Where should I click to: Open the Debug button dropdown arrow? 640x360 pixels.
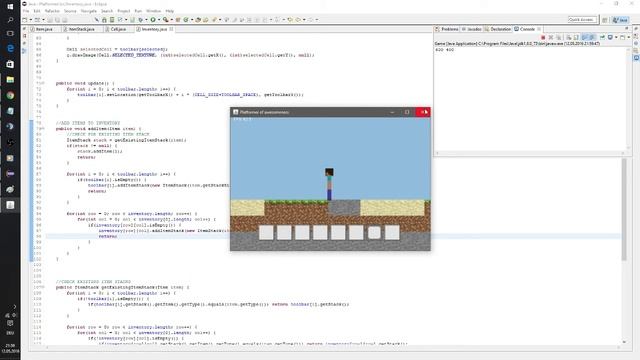(x=146, y=20)
